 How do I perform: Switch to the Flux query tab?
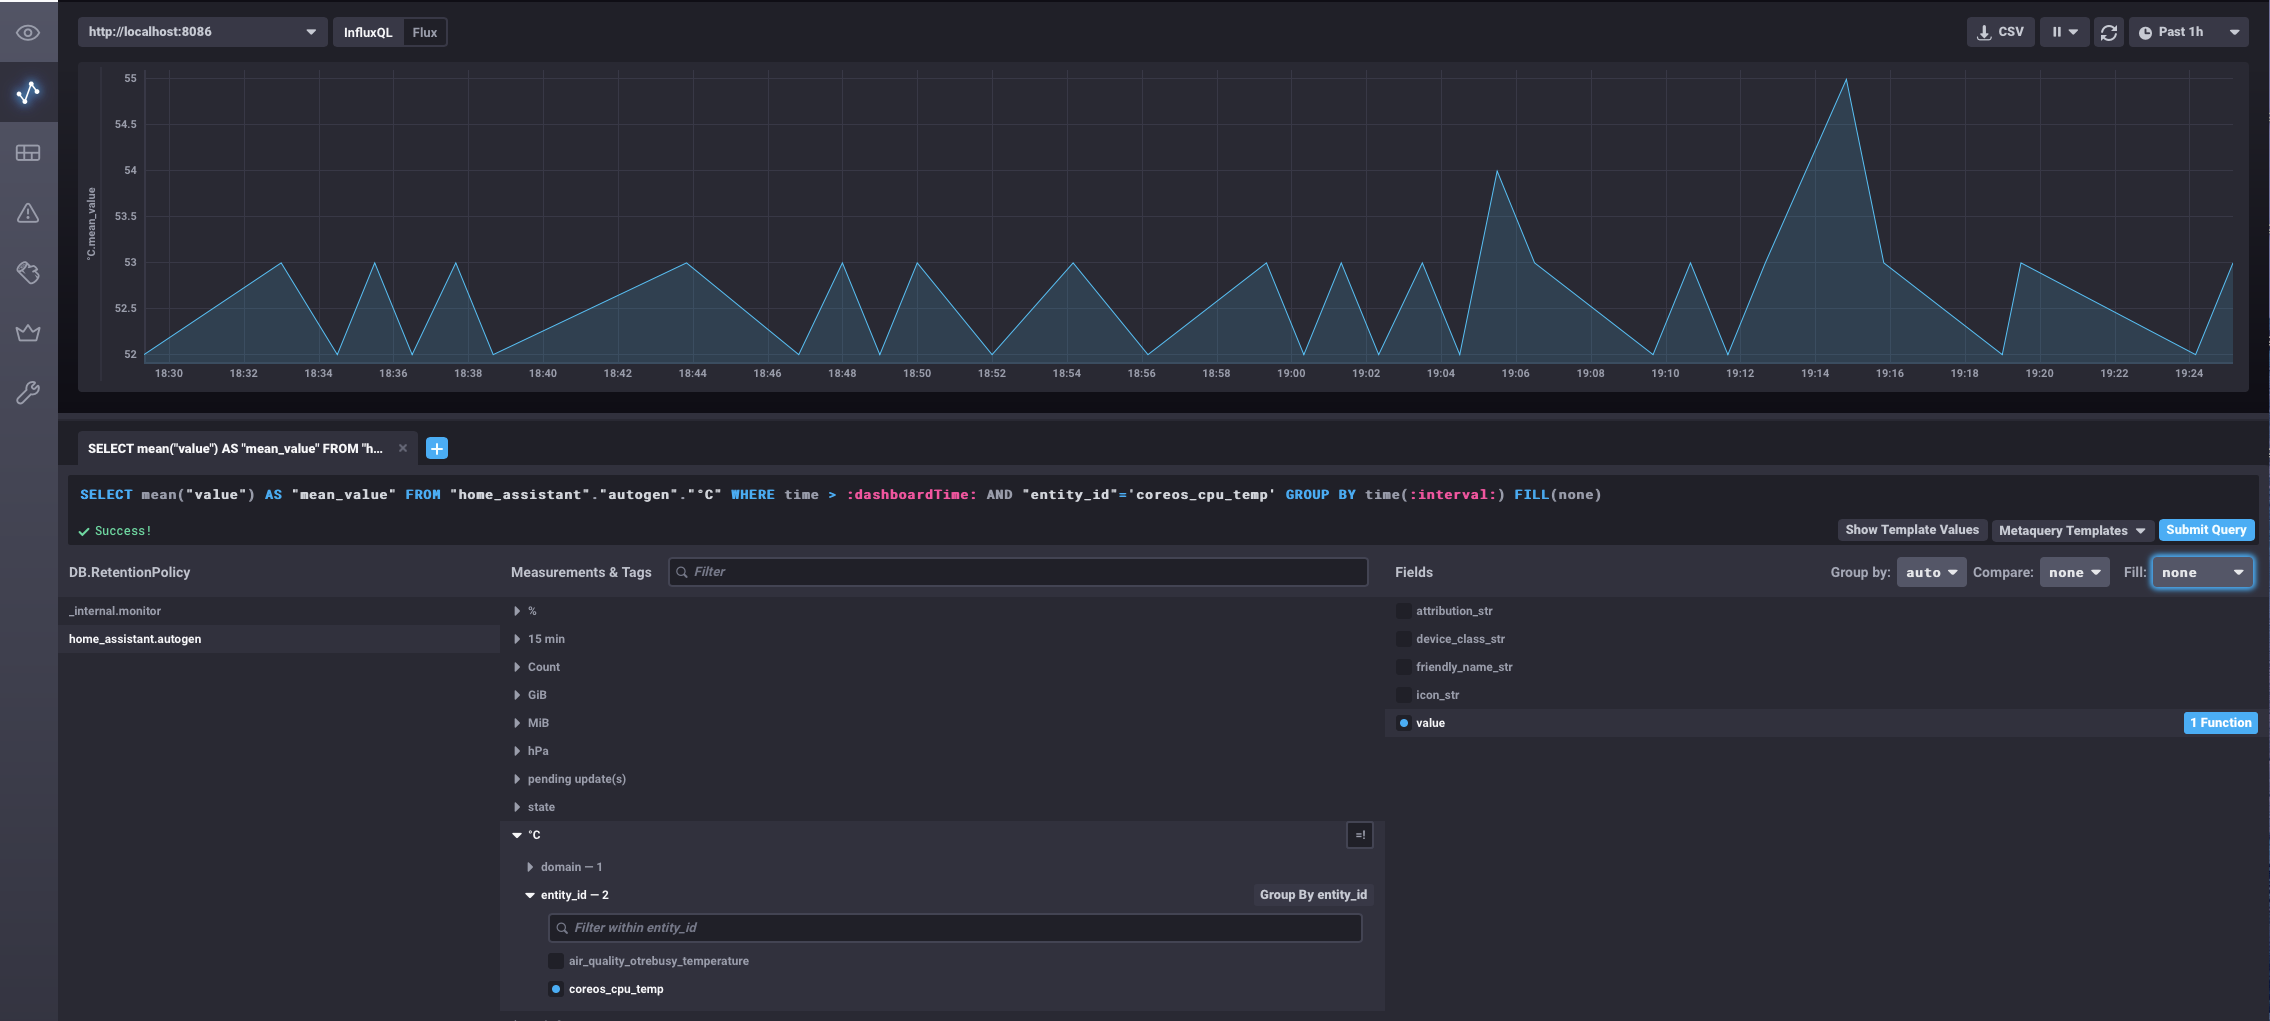coord(425,31)
